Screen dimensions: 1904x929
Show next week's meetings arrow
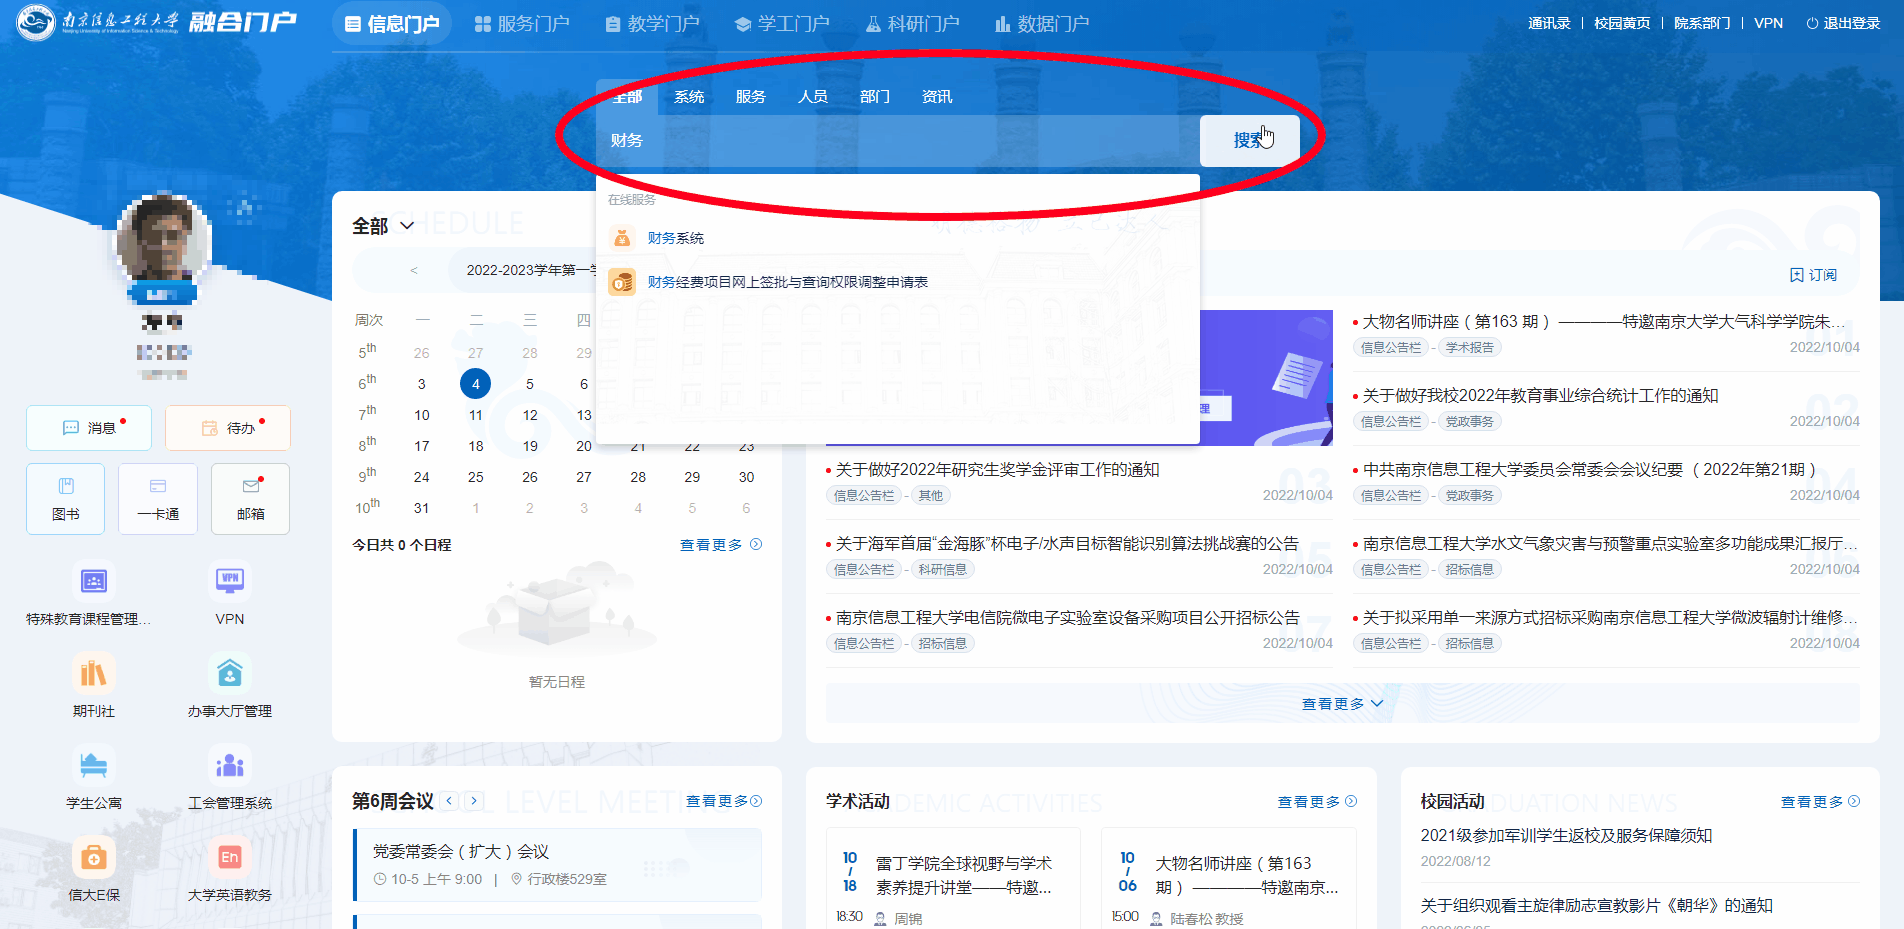pos(474,801)
